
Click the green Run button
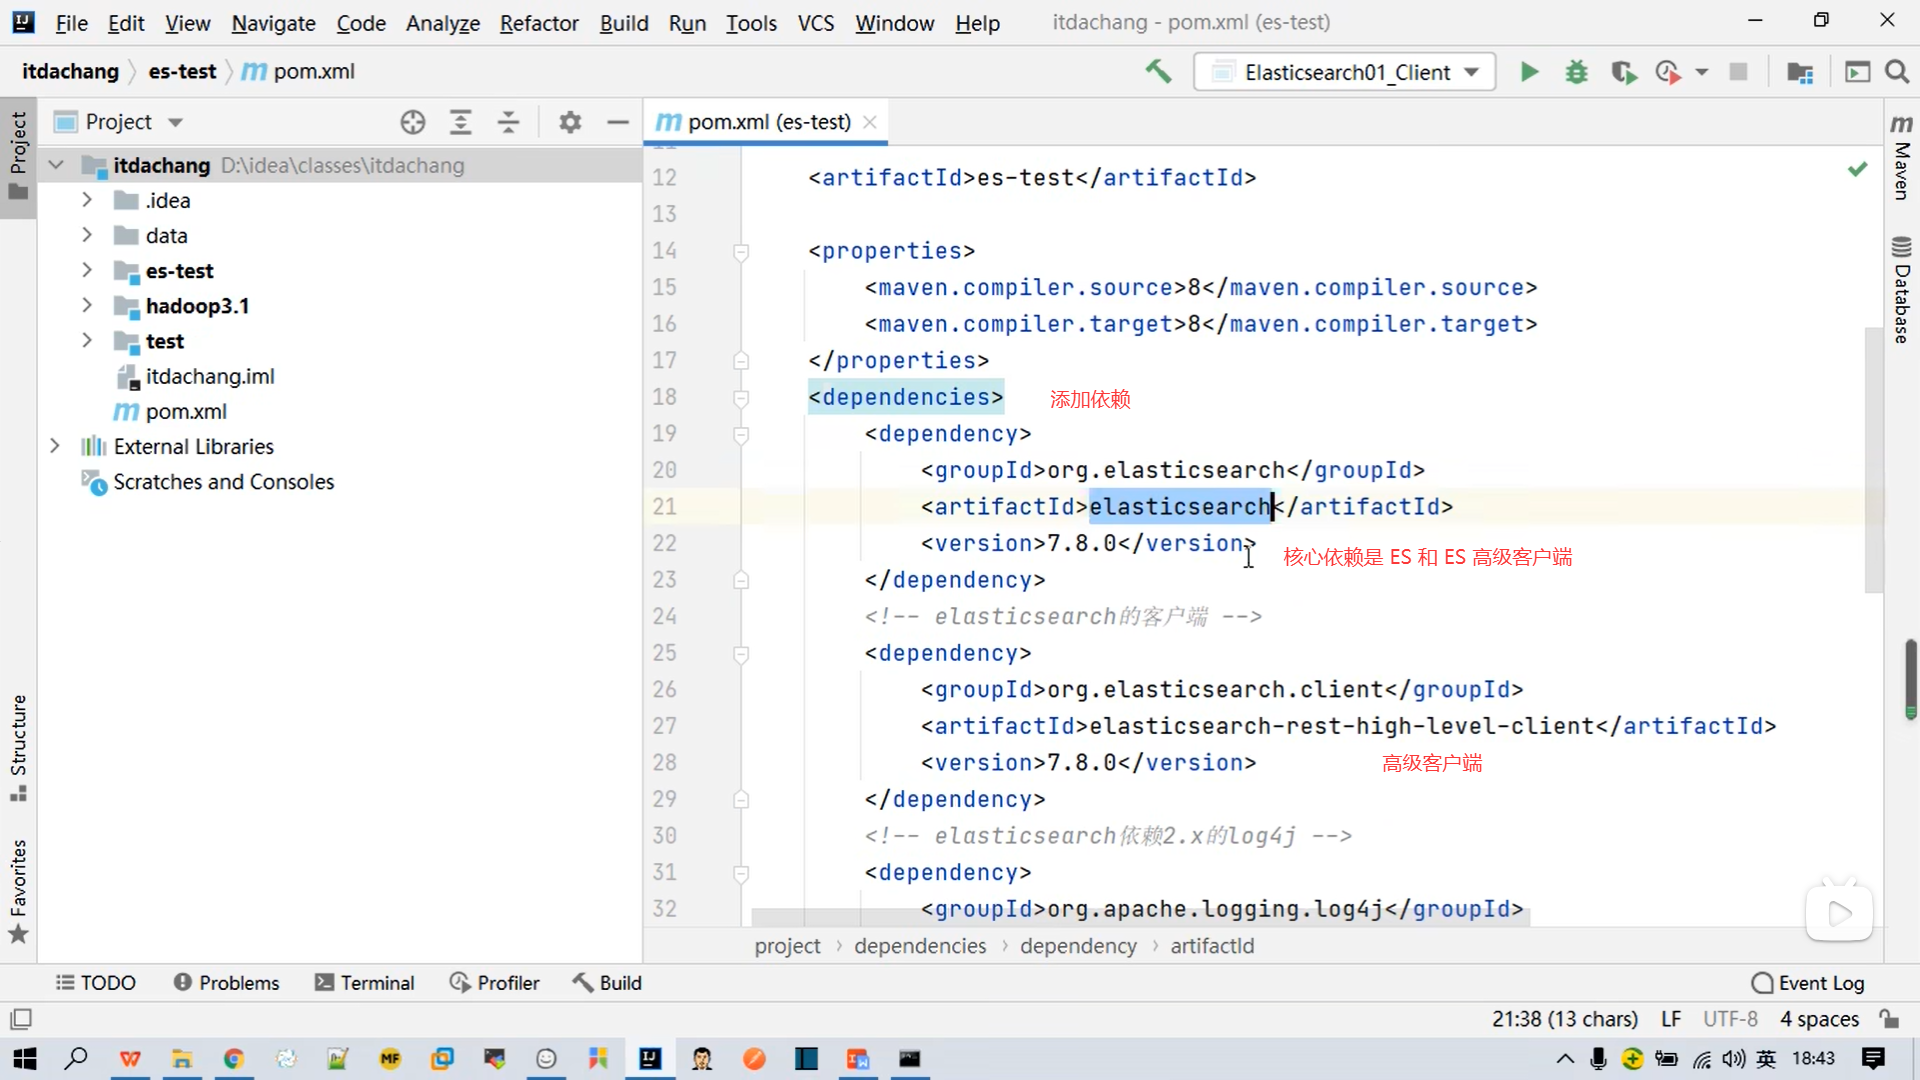1529,72
